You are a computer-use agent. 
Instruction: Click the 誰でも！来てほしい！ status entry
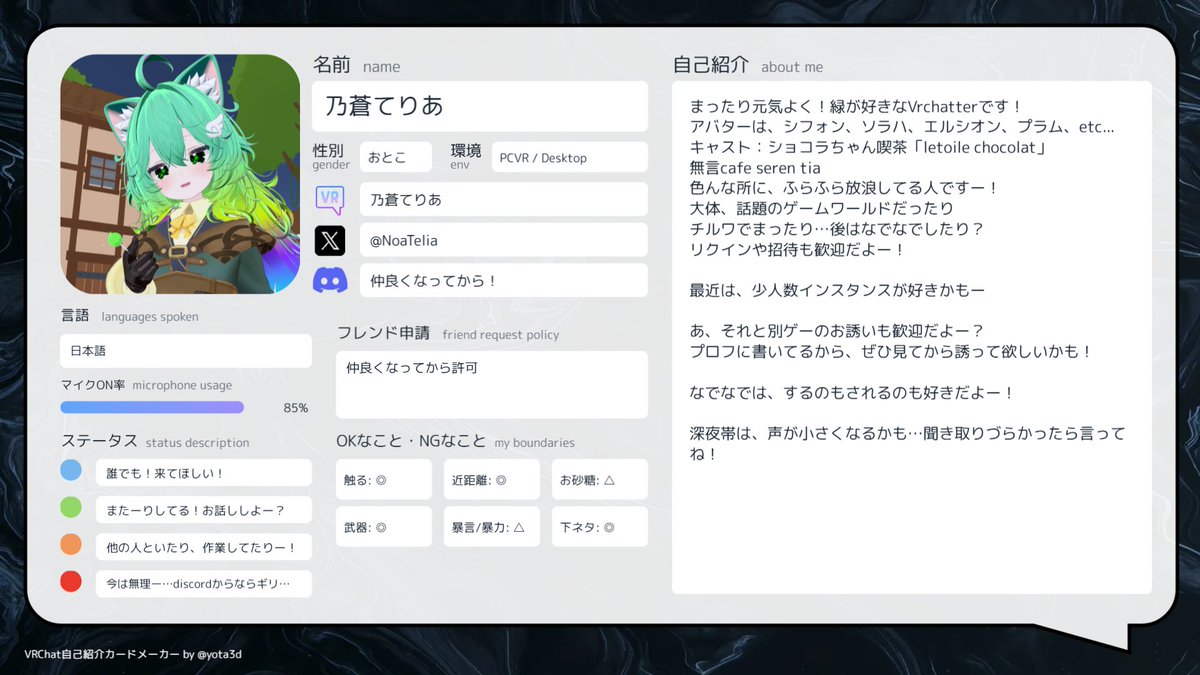203,471
